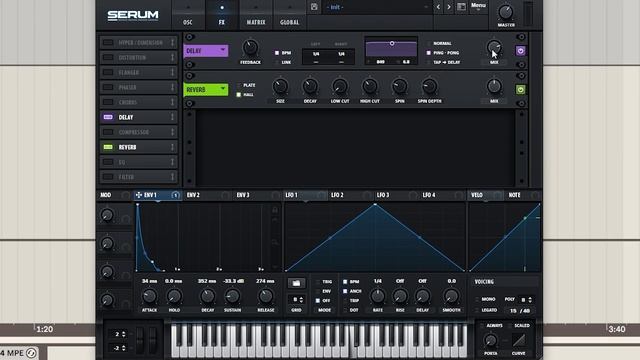Viewport: 640px width, 360px height.
Task: Click the reverb SPIN DEPTH knob
Action: pyautogui.click(x=429, y=87)
